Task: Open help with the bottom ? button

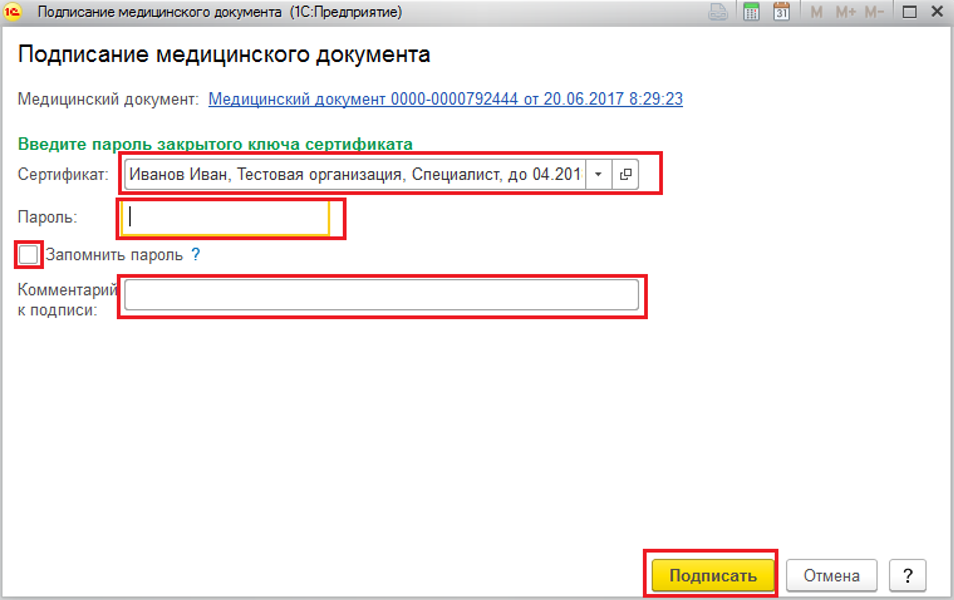Action: (907, 575)
